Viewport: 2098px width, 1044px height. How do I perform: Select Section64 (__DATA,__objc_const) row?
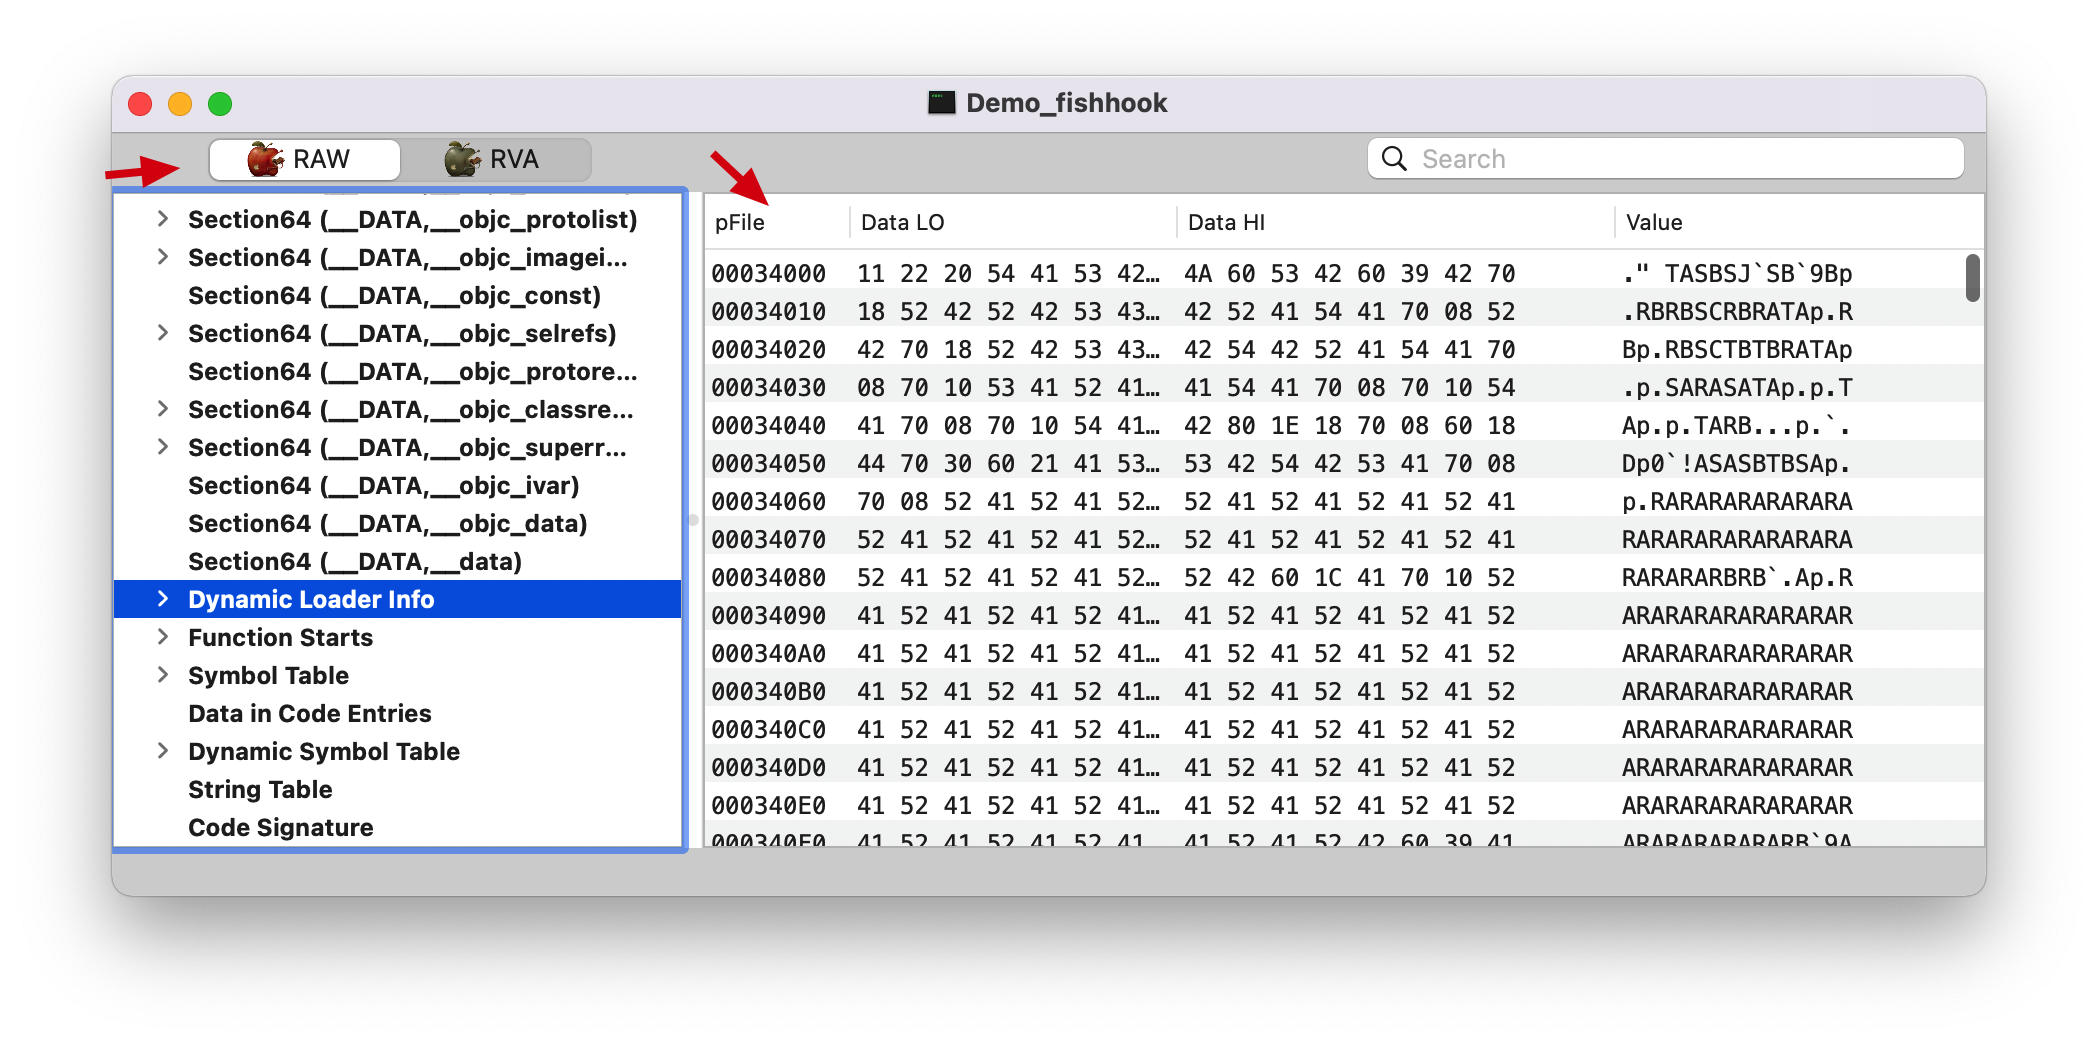[x=398, y=295]
